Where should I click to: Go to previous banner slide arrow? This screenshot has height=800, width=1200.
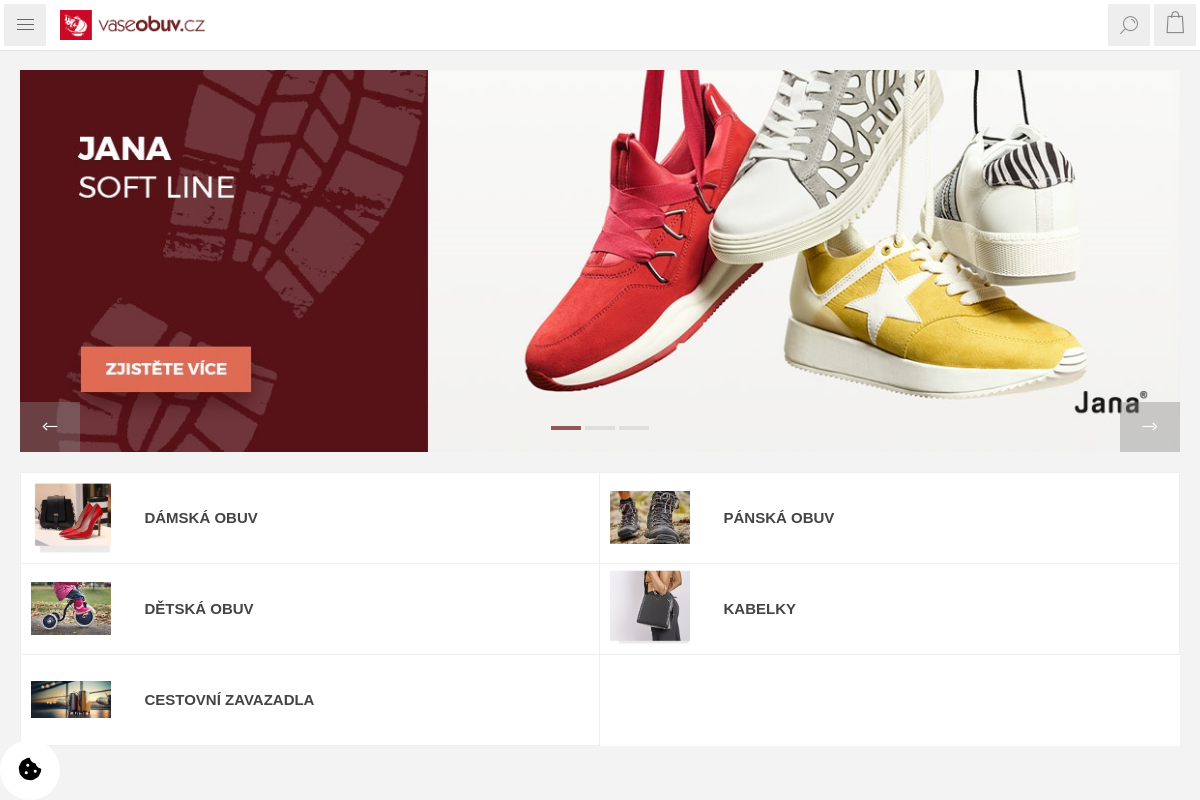pos(50,427)
